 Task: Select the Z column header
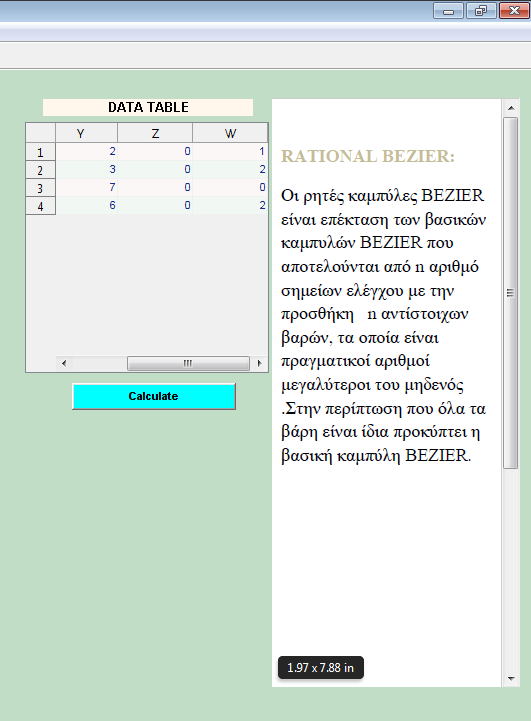point(155,133)
